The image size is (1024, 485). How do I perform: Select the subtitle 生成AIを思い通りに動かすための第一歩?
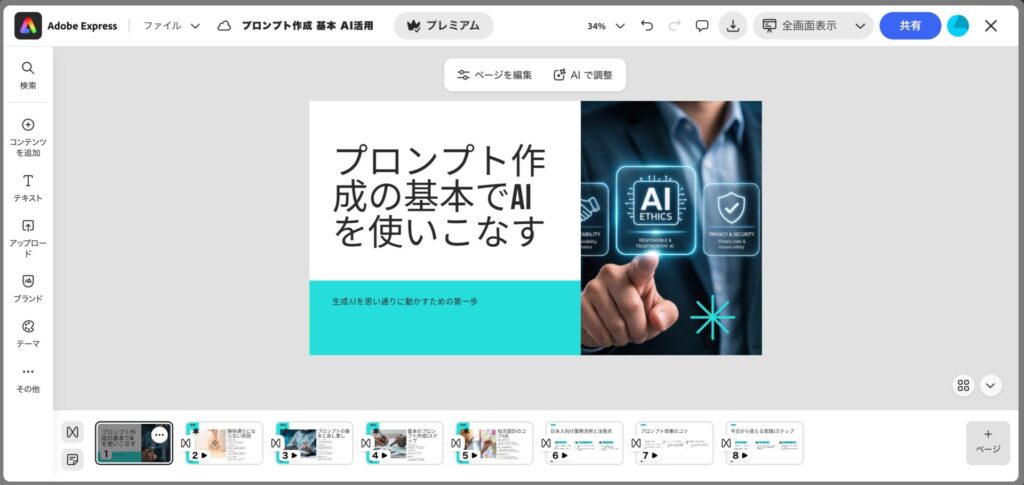[x=405, y=302]
